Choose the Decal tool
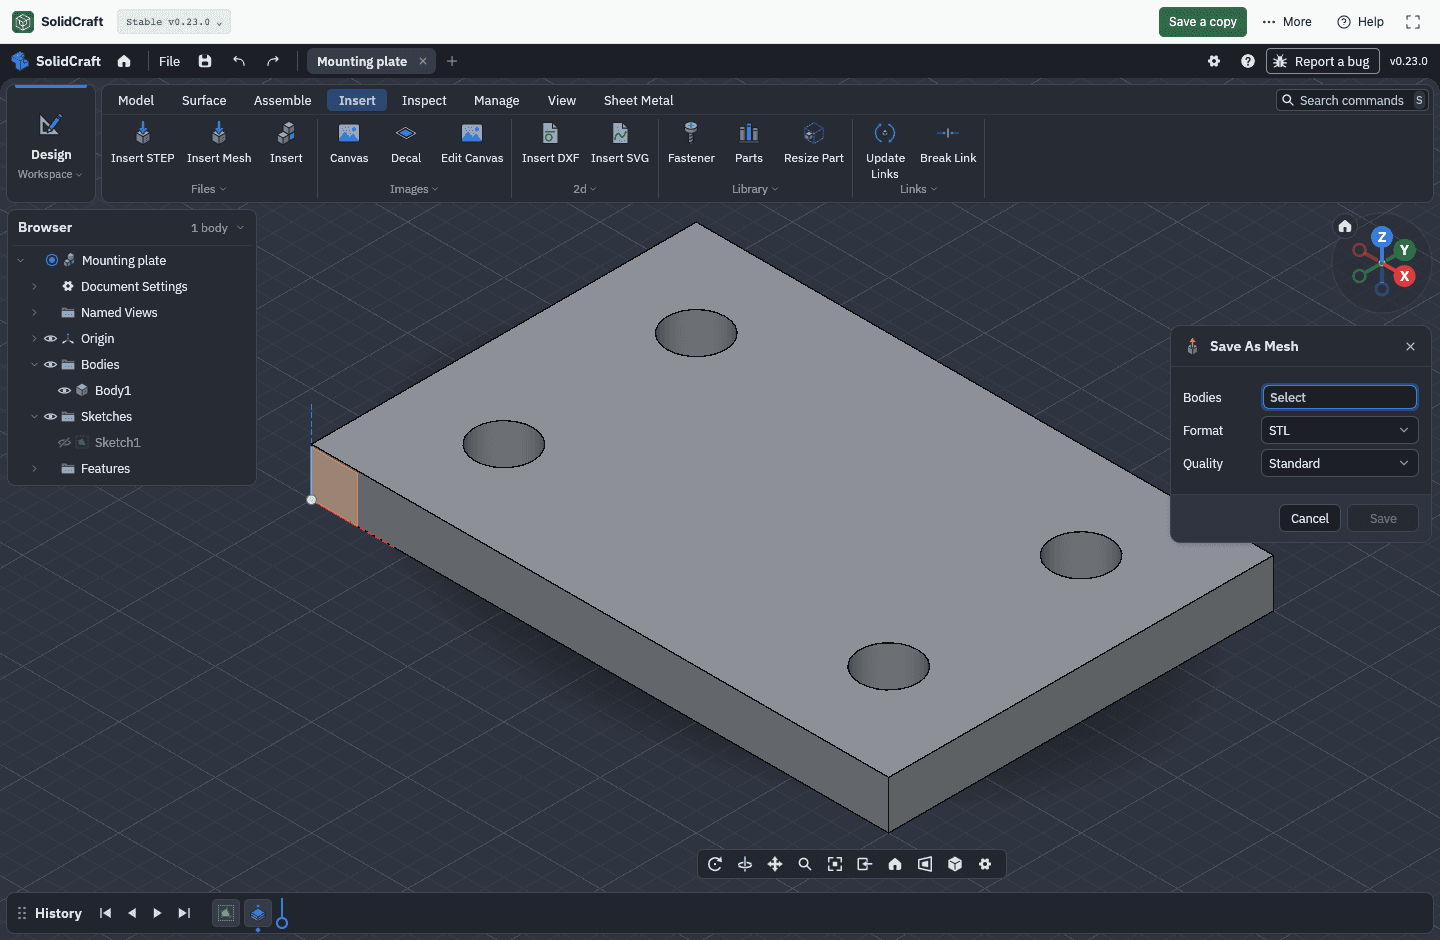 click(x=406, y=142)
